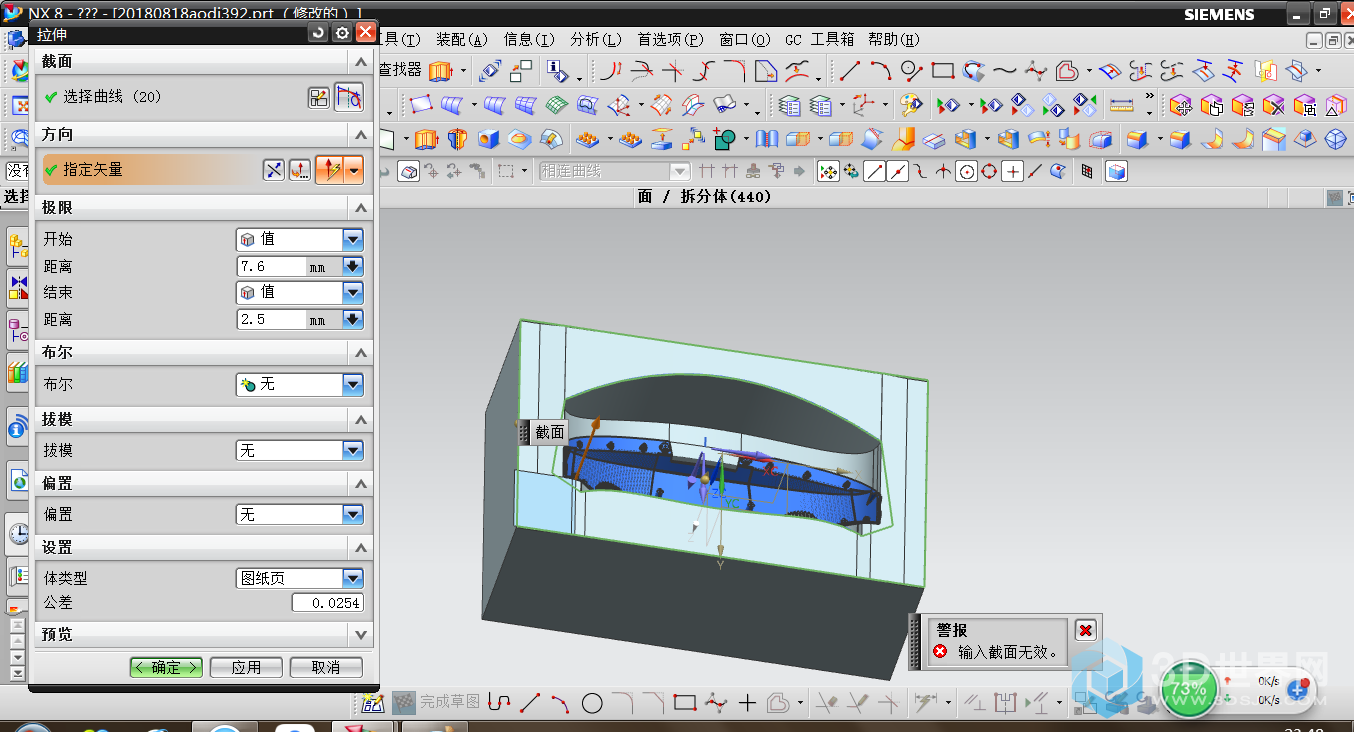This screenshot has width=1354, height=732.
Task: Click the inferred vector icon in 方向 section
Action: 330,170
